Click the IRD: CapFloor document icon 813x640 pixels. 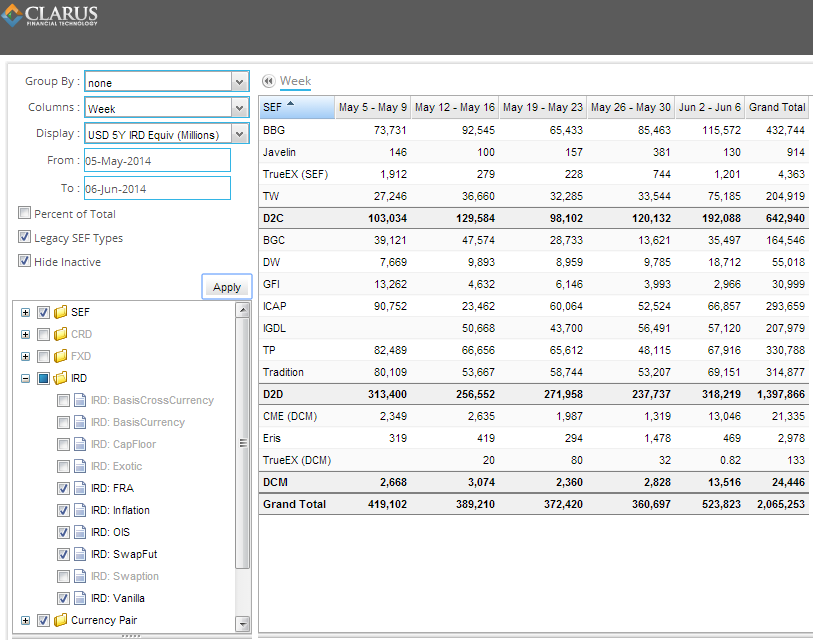[80, 444]
